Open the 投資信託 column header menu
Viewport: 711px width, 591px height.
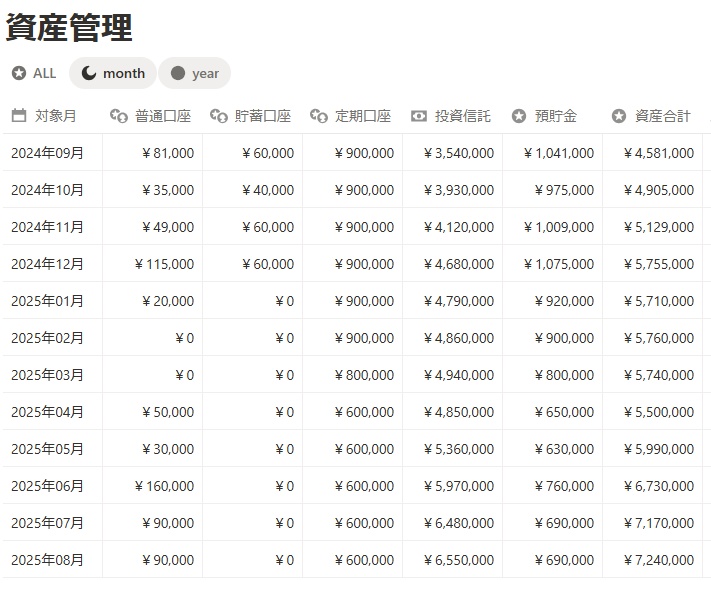(x=453, y=116)
